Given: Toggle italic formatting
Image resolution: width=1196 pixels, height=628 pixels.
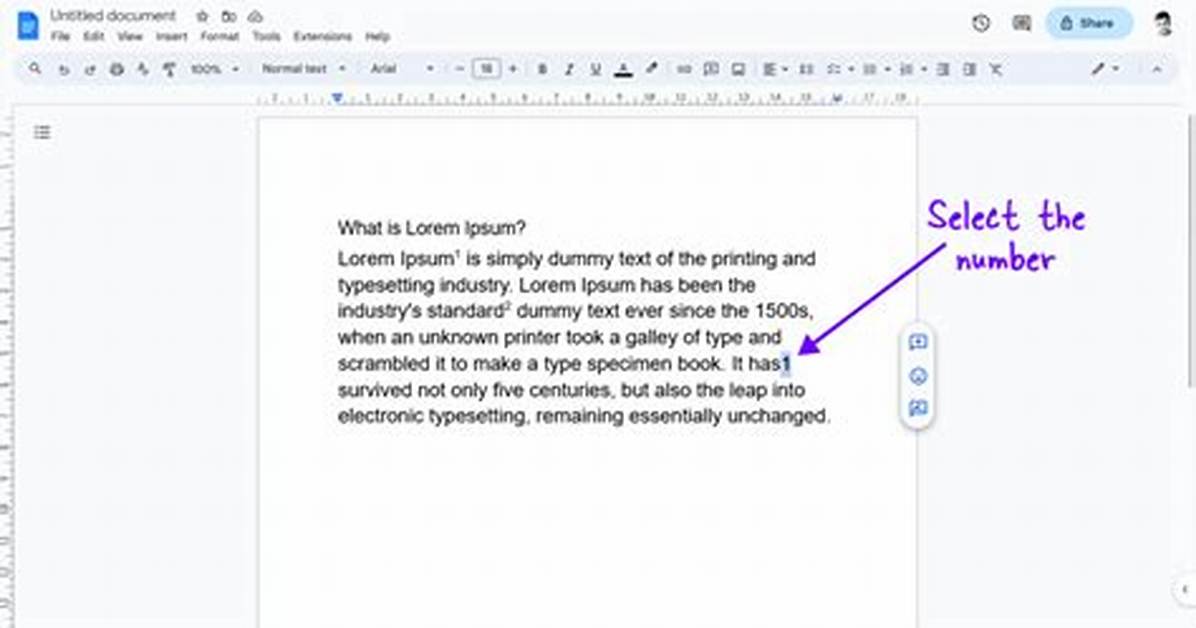Looking at the screenshot, I should click(569, 69).
